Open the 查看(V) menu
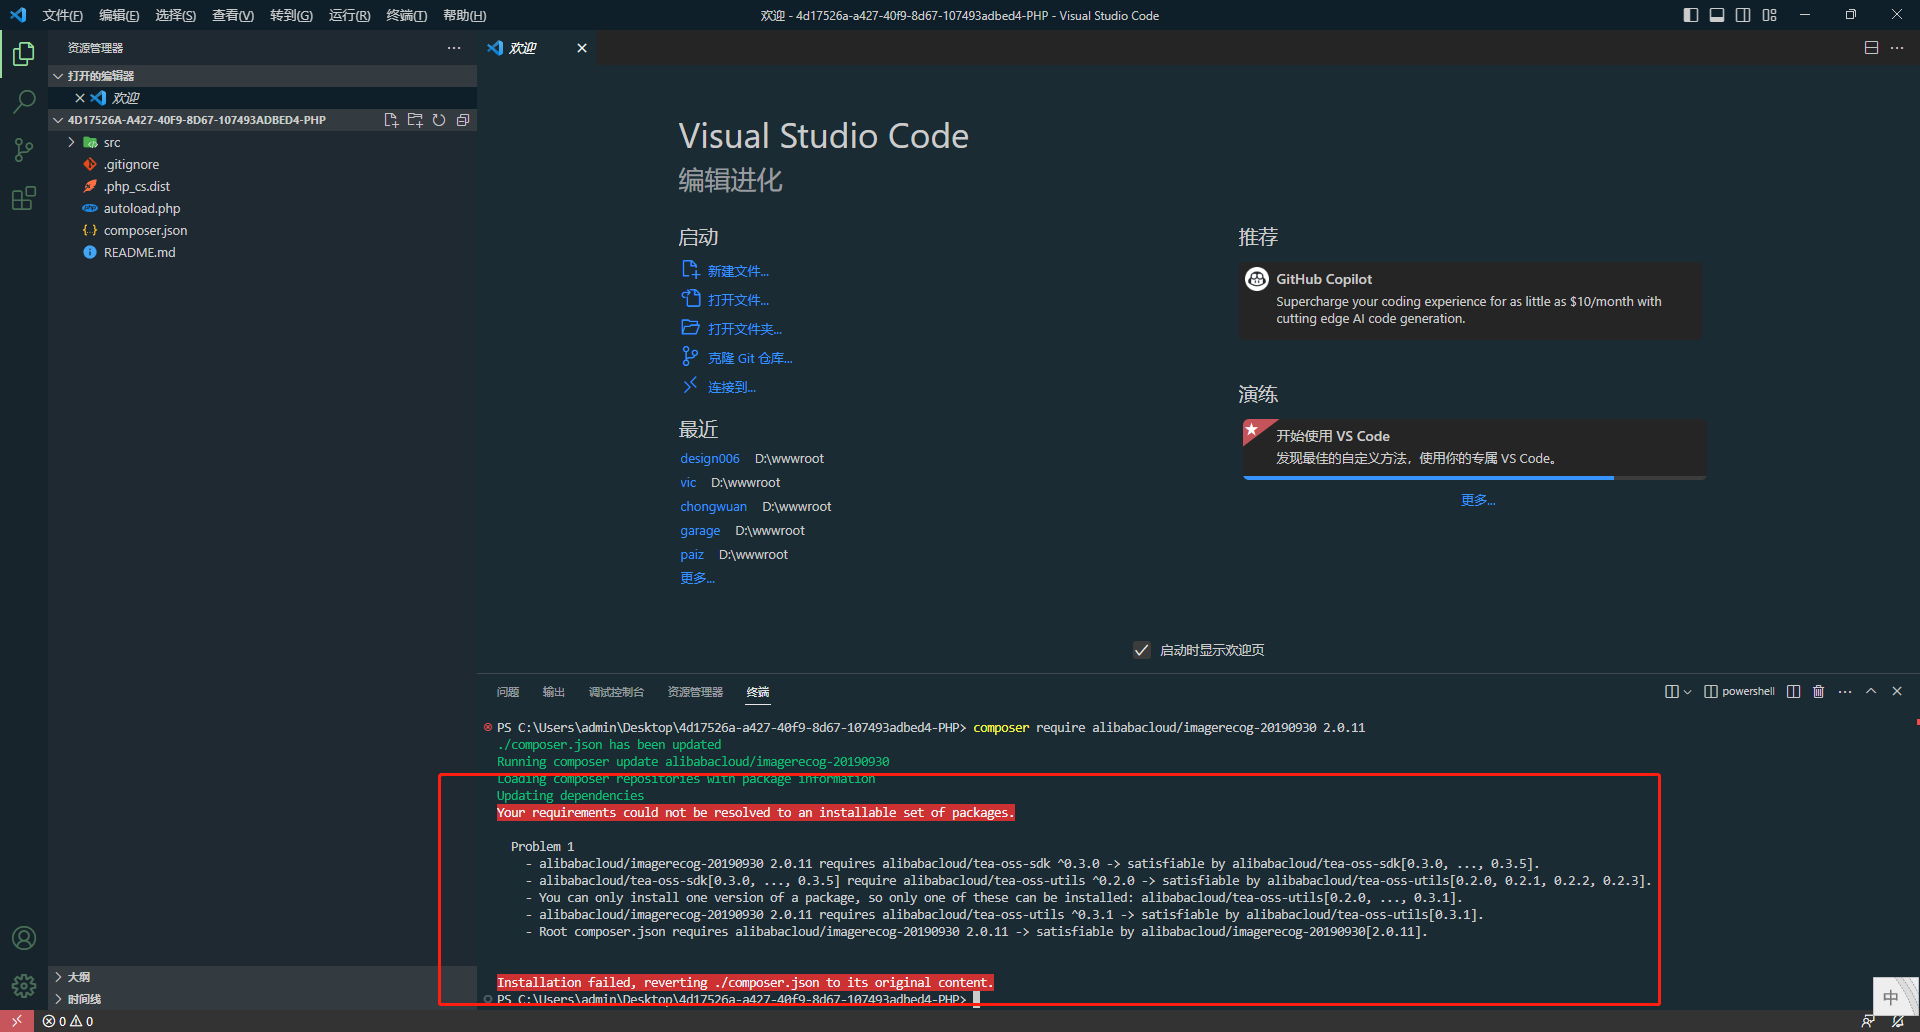The width and height of the screenshot is (1920, 1032). (x=233, y=15)
